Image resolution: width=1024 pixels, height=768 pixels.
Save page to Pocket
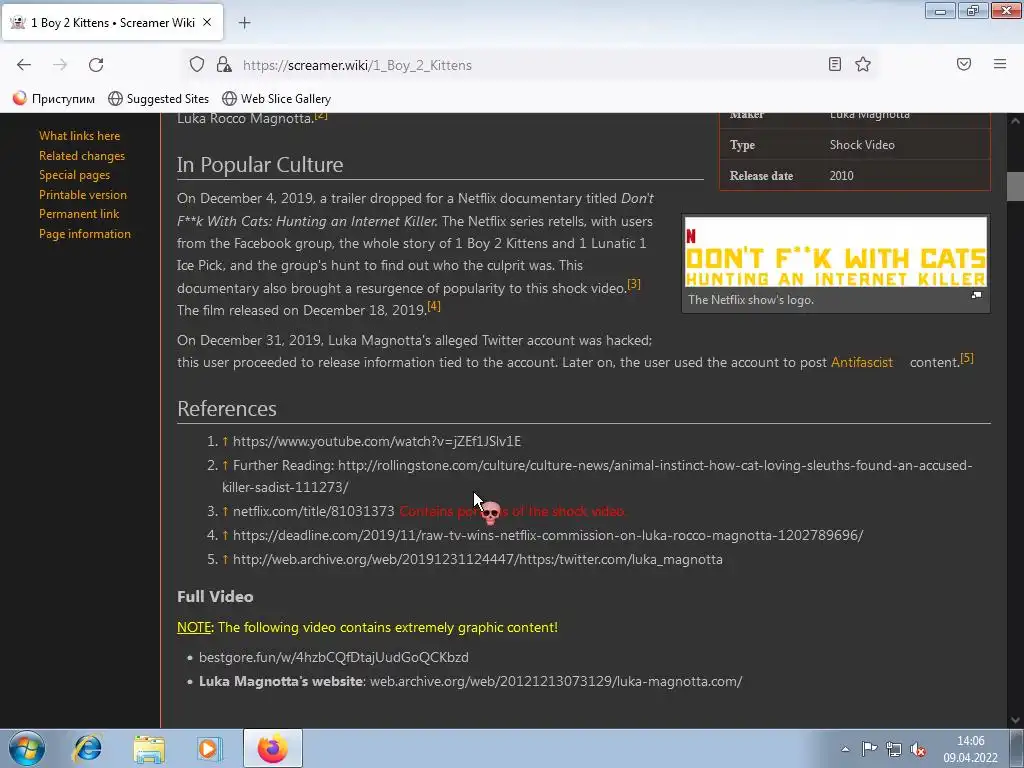tap(964, 64)
